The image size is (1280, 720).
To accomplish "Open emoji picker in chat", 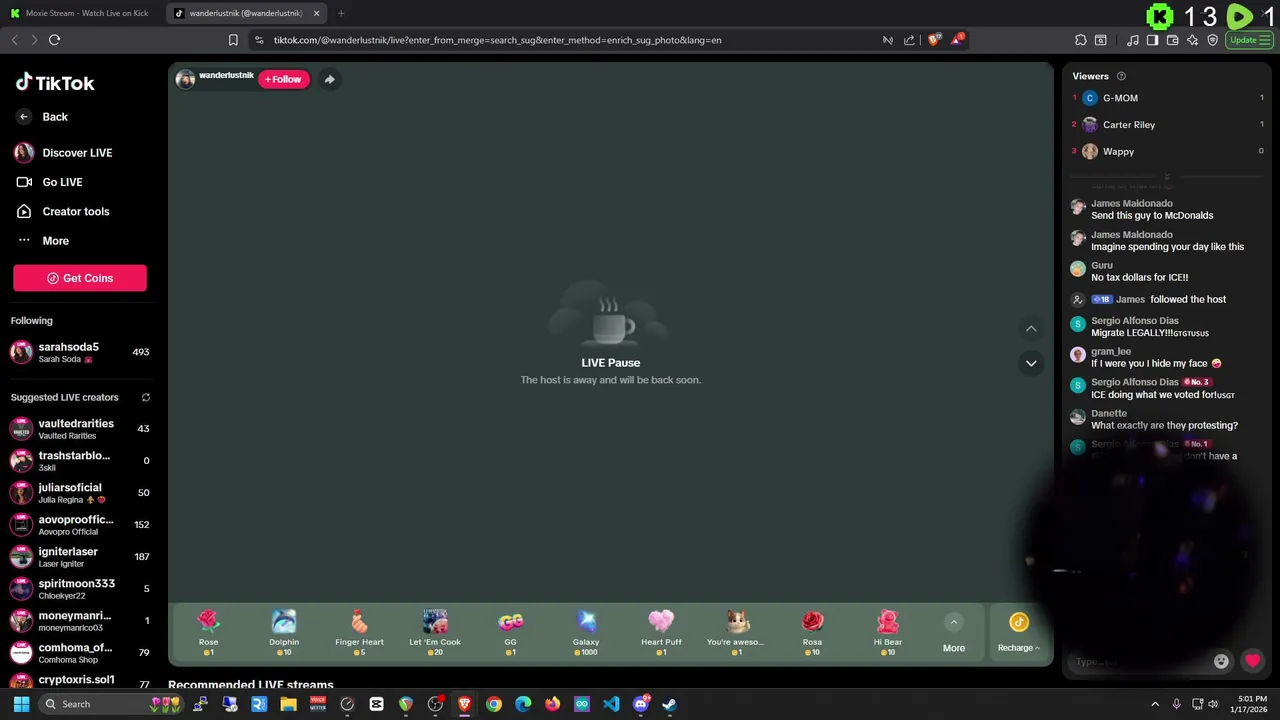I will click(x=1221, y=661).
